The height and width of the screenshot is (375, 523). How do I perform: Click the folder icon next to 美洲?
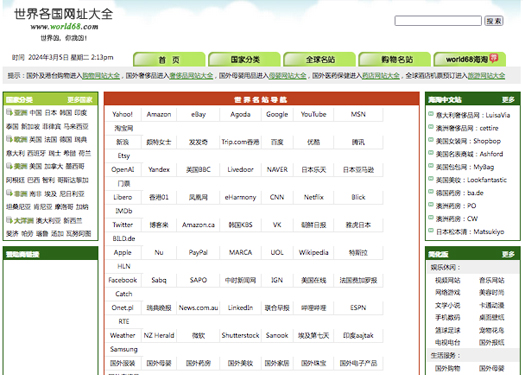click(9, 166)
